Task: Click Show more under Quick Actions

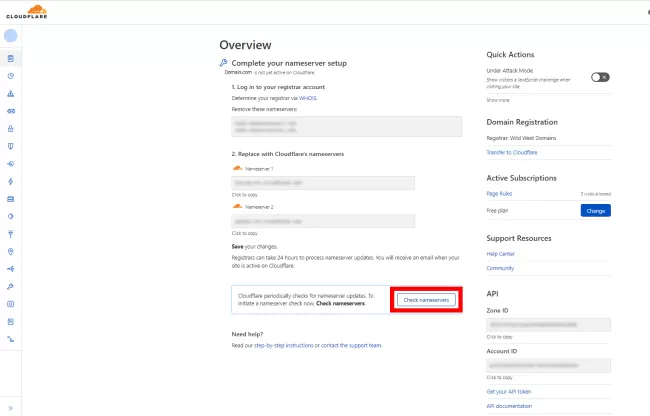Action: tap(498, 100)
